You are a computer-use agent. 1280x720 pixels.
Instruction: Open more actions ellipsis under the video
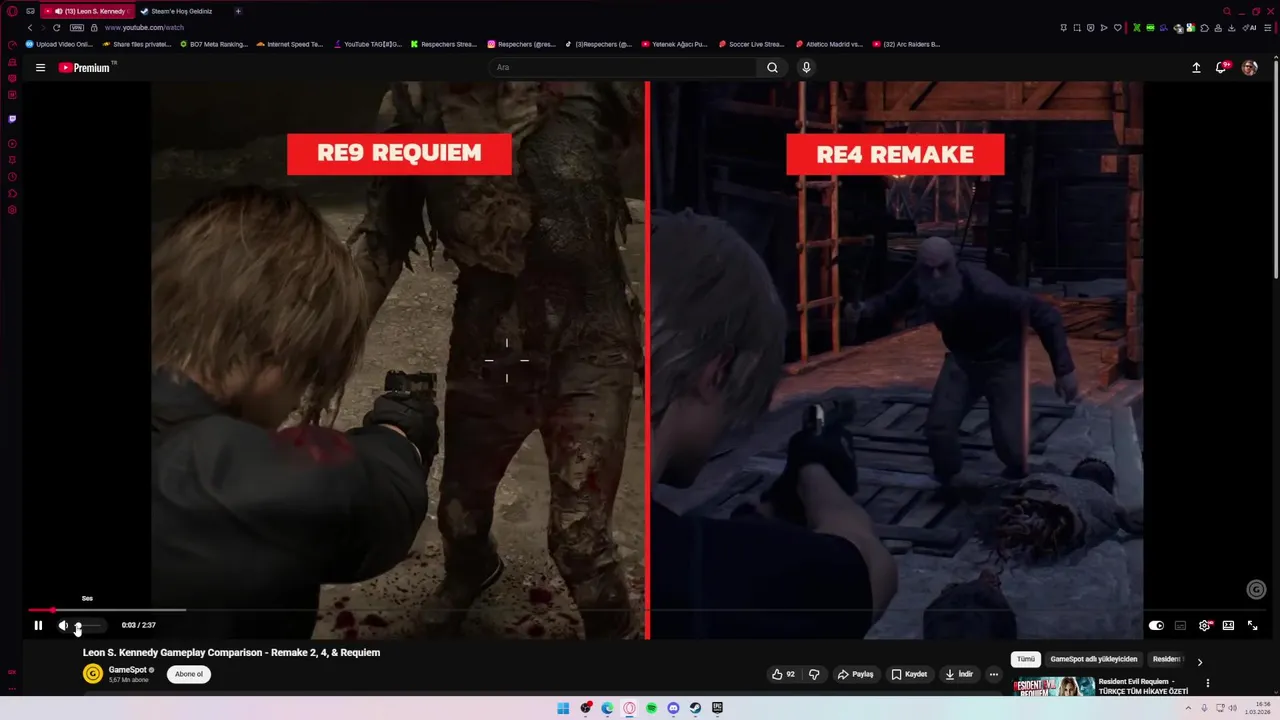pyautogui.click(x=993, y=674)
